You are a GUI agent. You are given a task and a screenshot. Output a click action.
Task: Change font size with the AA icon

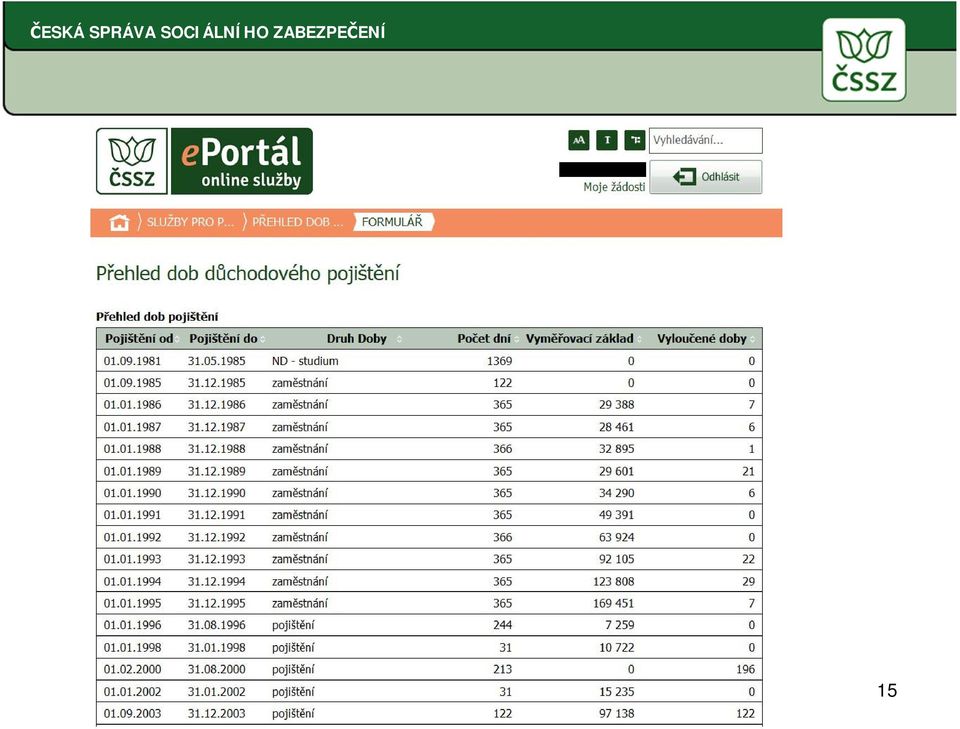[x=579, y=140]
